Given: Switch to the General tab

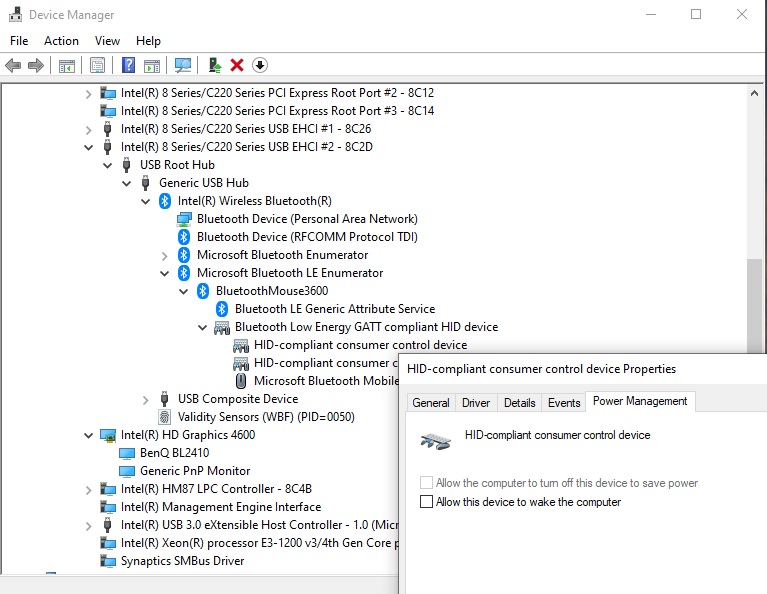Looking at the screenshot, I should point(431,403).
